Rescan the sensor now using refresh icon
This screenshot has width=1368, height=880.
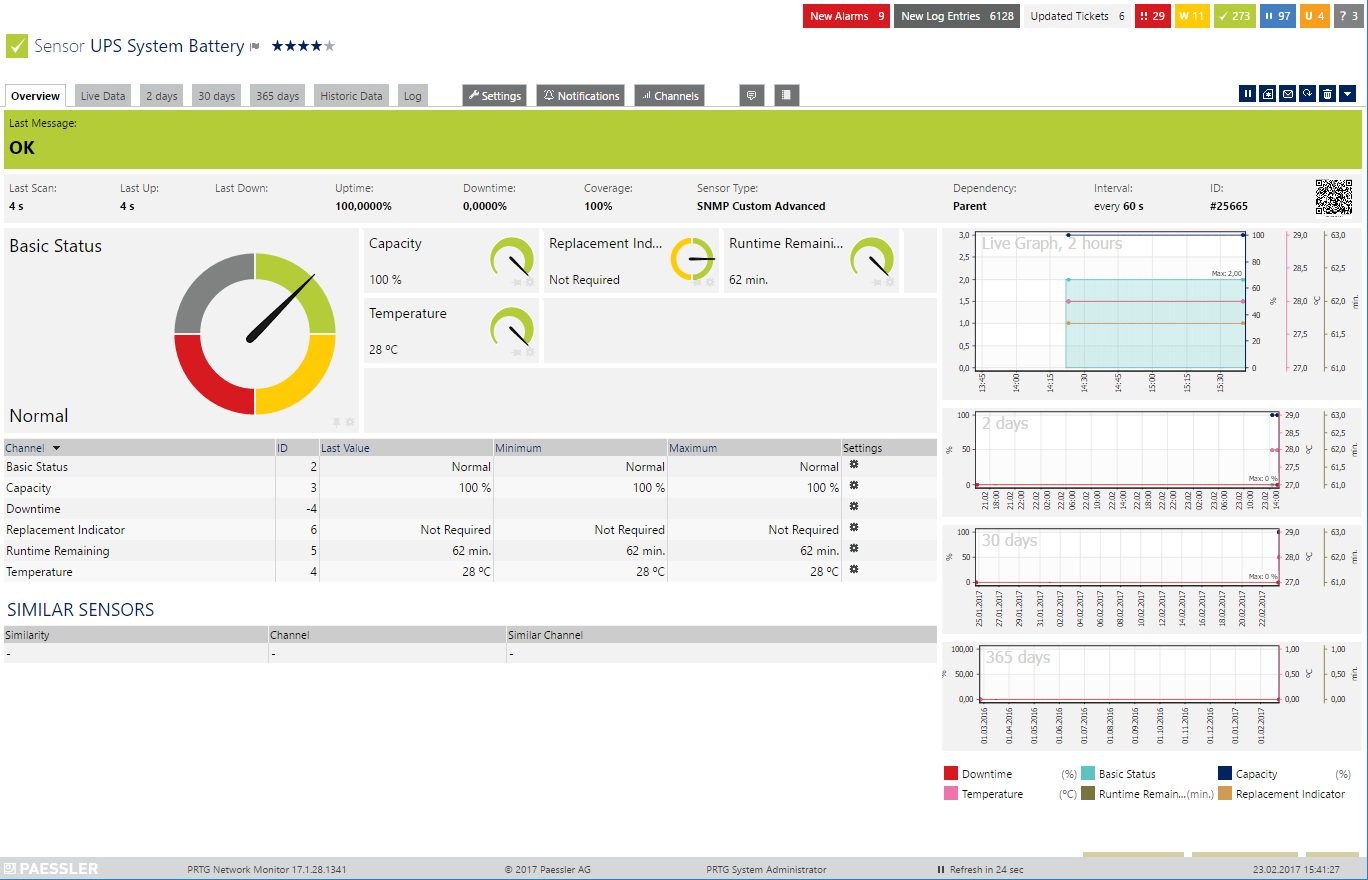[1308, 93]
